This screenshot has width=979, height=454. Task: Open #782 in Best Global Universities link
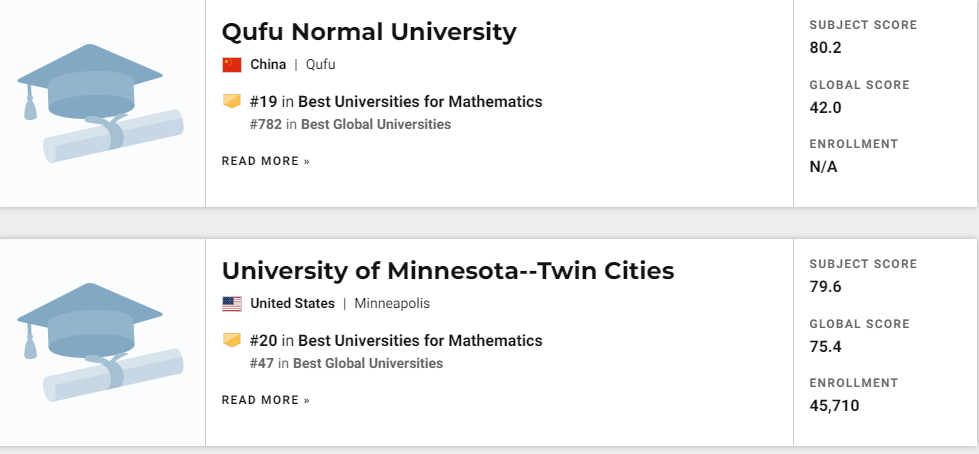[350, 125]
